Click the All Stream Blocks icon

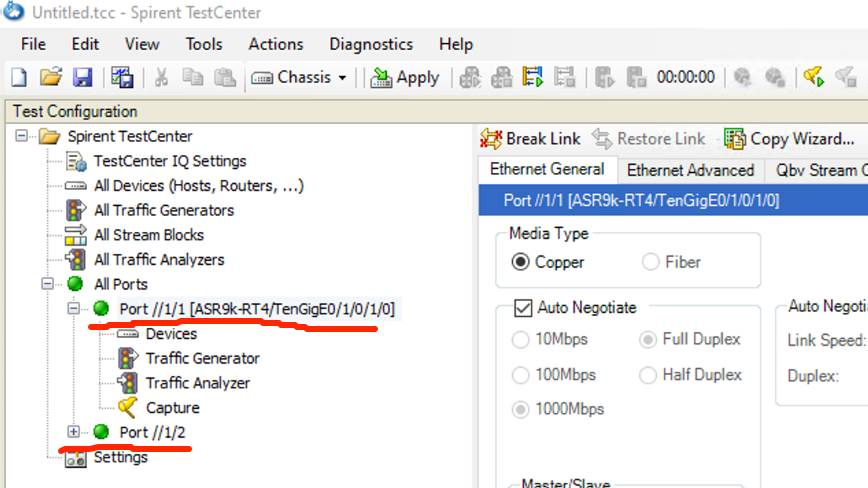76,235
